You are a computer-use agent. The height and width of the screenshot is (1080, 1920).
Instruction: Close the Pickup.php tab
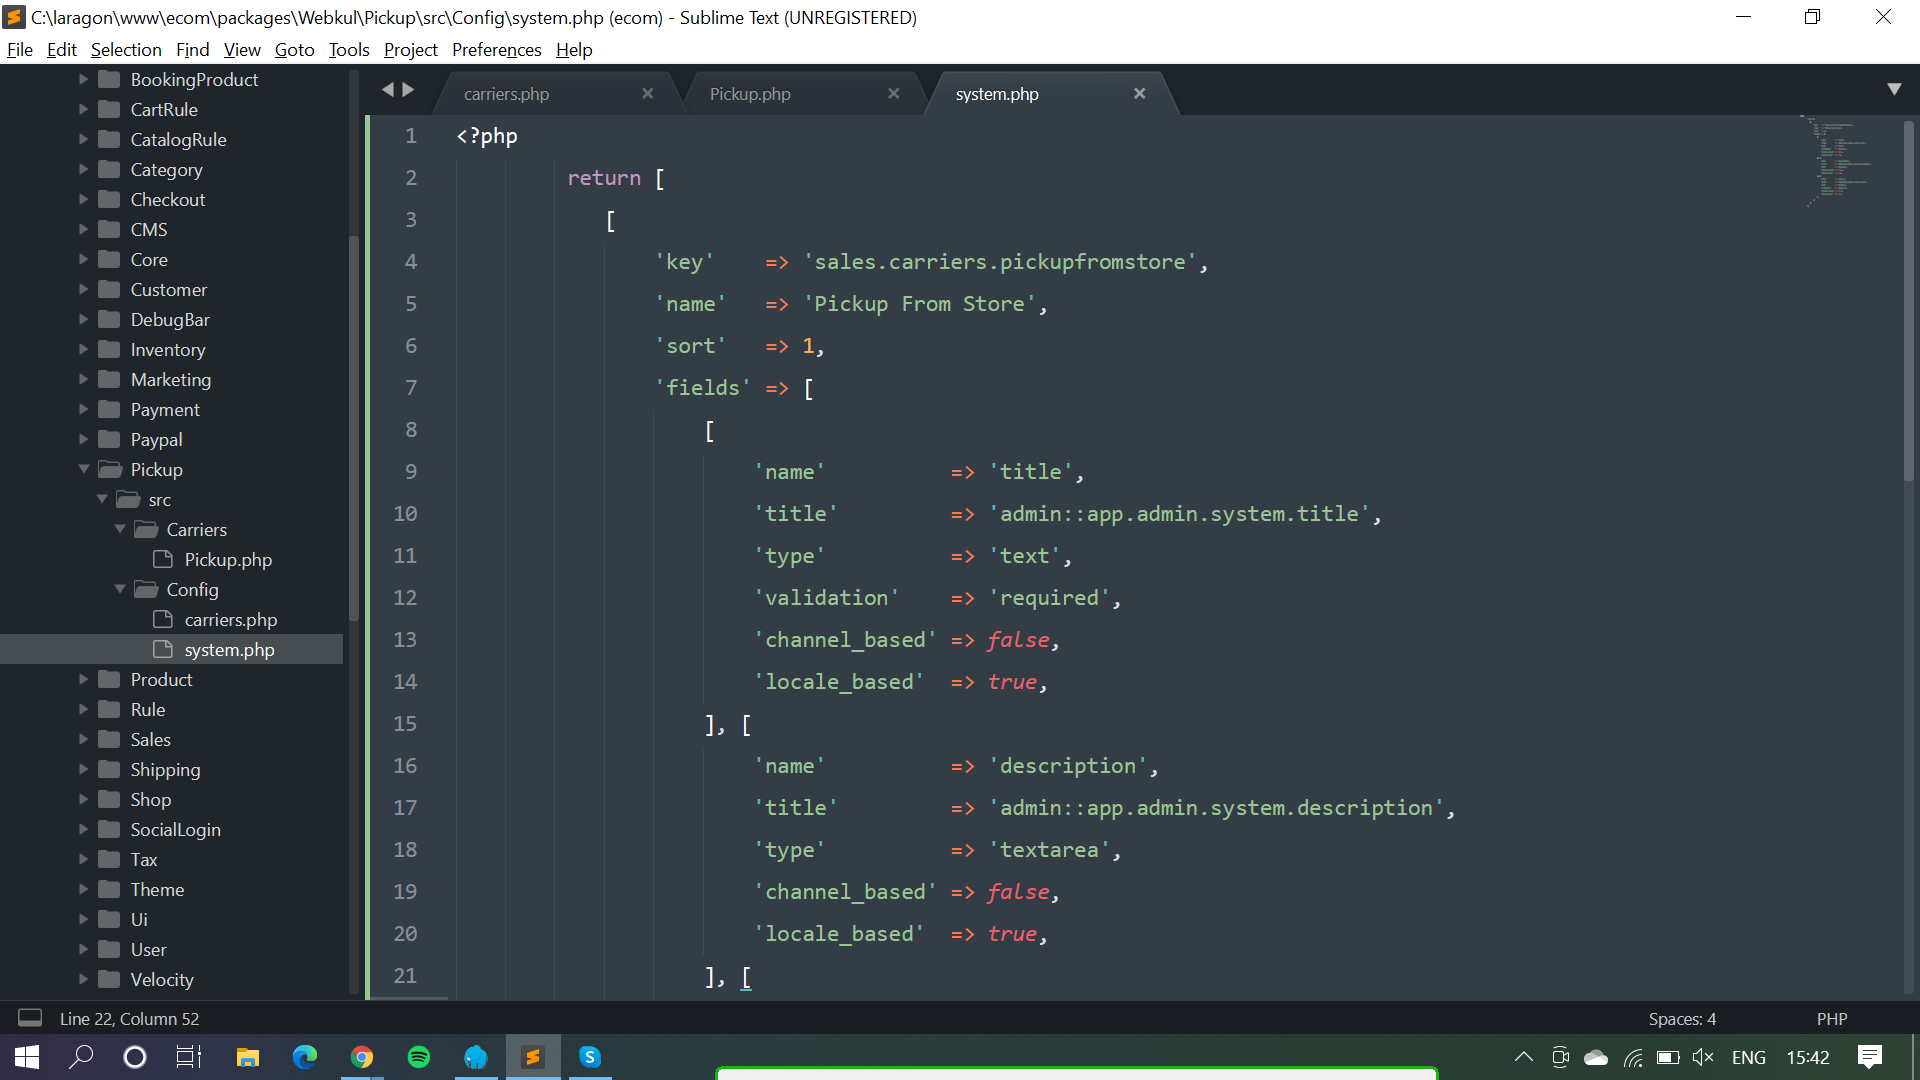[893, 93]
